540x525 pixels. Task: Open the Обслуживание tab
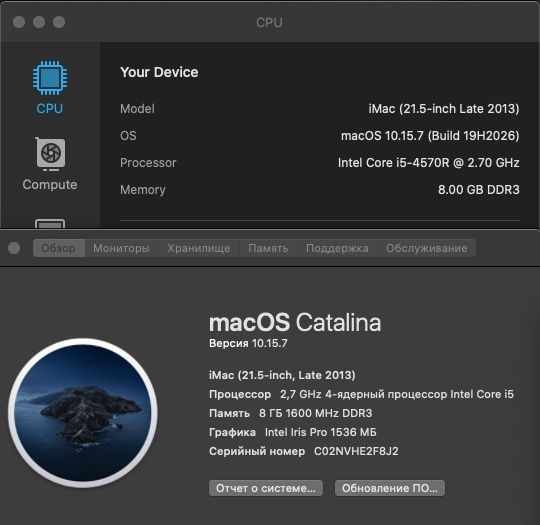coord(427,248)
